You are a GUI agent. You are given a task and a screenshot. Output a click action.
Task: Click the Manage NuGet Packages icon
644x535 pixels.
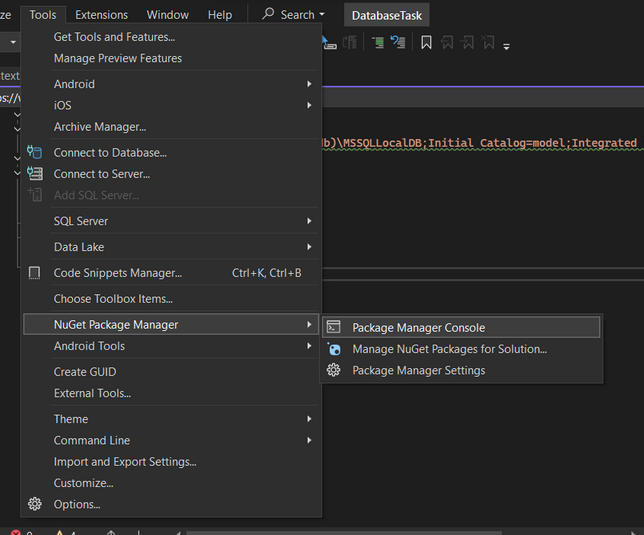pos(334,349)
